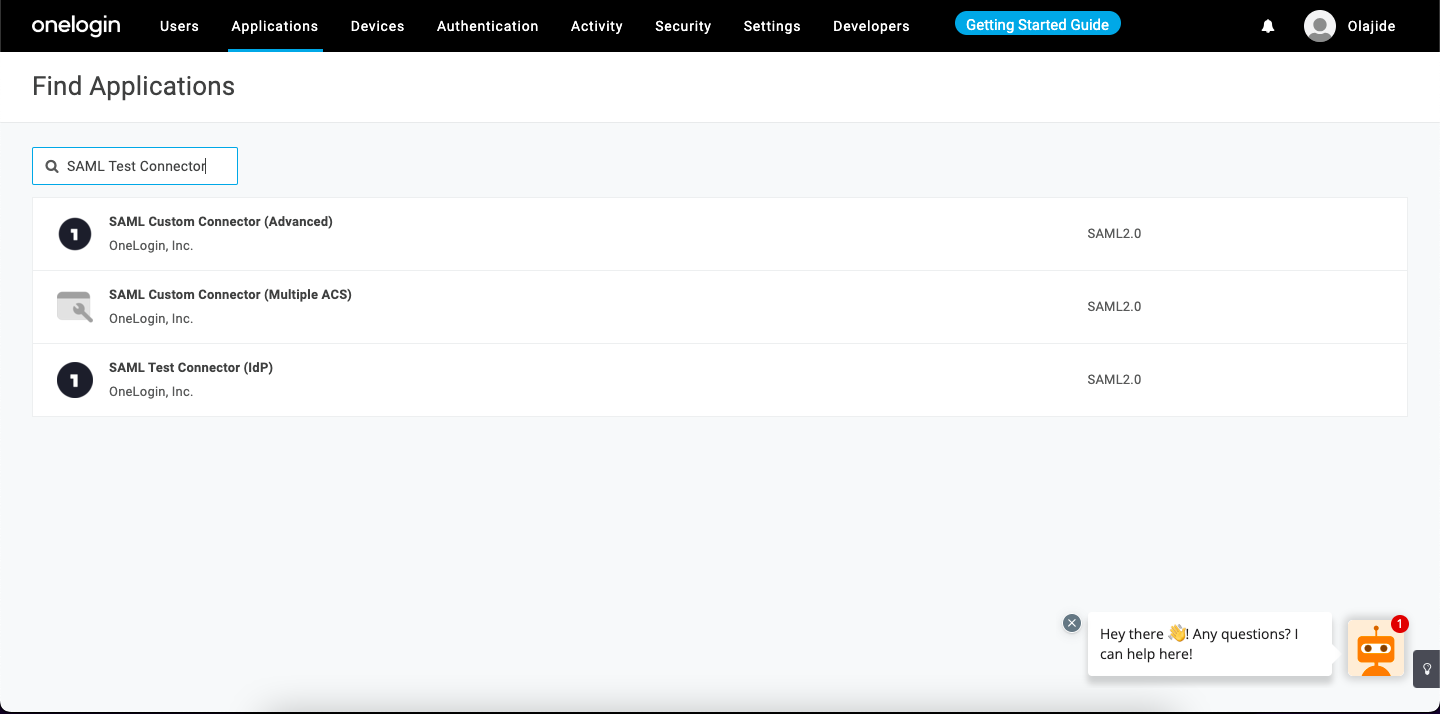Open the Users menu
This screenshot has height=714, width=1440.
click(x=179, y=26)
